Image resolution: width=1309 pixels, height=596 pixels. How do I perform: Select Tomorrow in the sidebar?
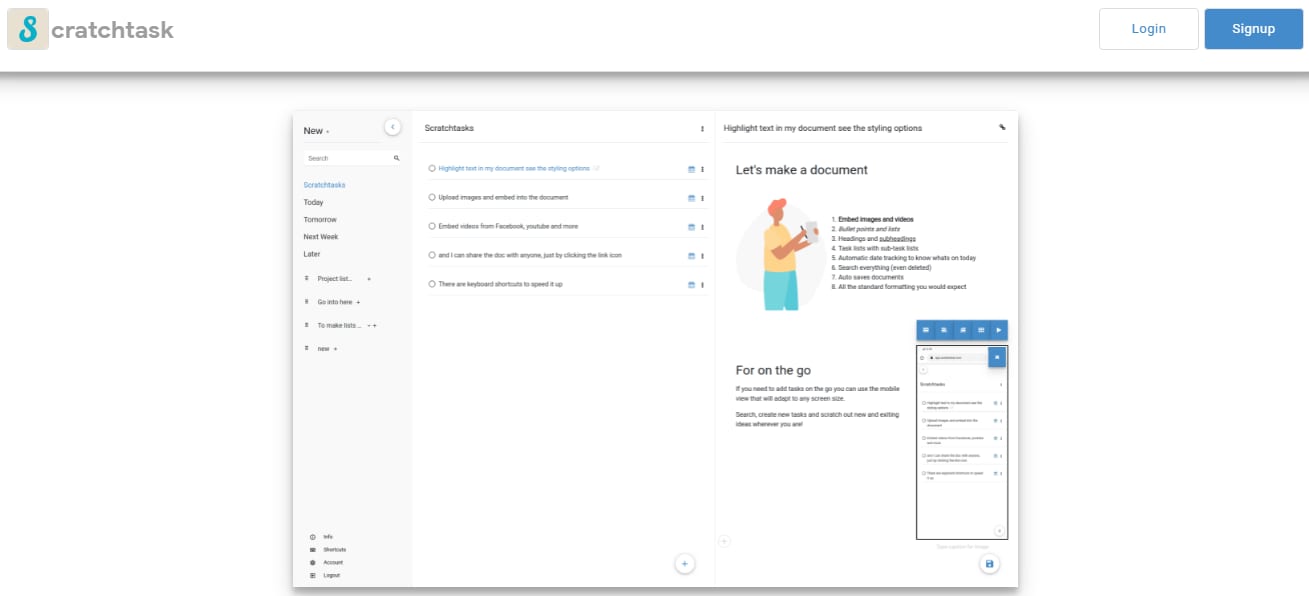[320, 219]
